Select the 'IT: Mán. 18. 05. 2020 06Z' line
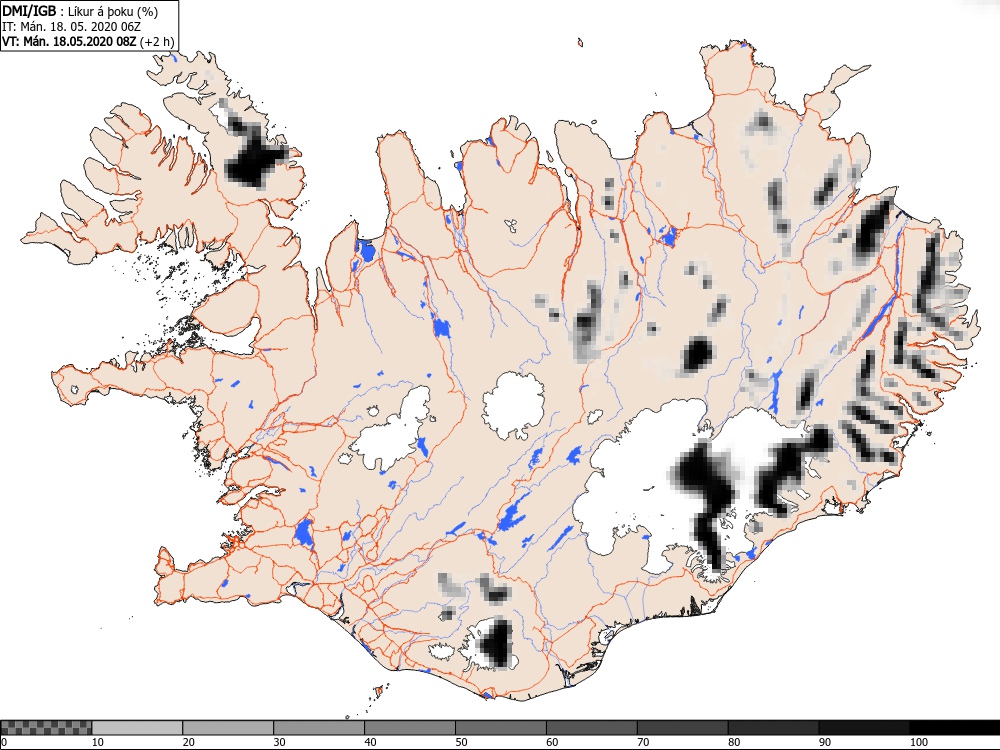Viewport: 1000px width, 750px height. point(71,27)
